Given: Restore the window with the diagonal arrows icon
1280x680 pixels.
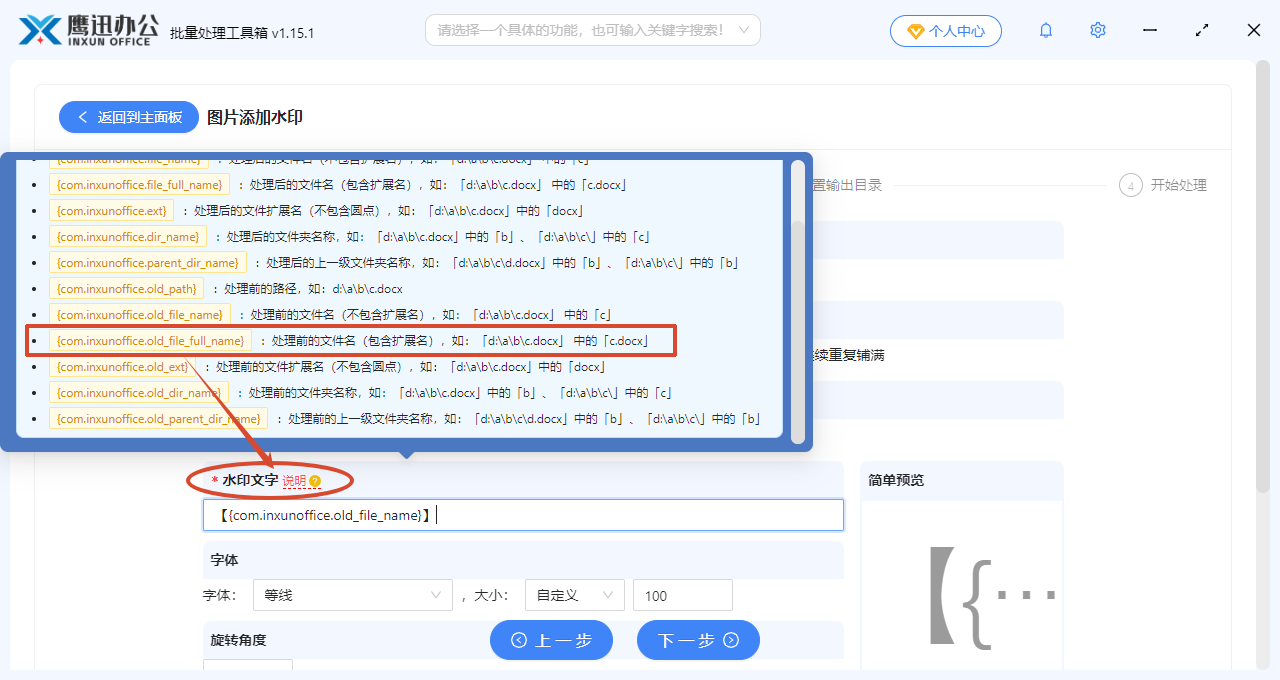Looking at the screenshot, I should point(1202,30).
